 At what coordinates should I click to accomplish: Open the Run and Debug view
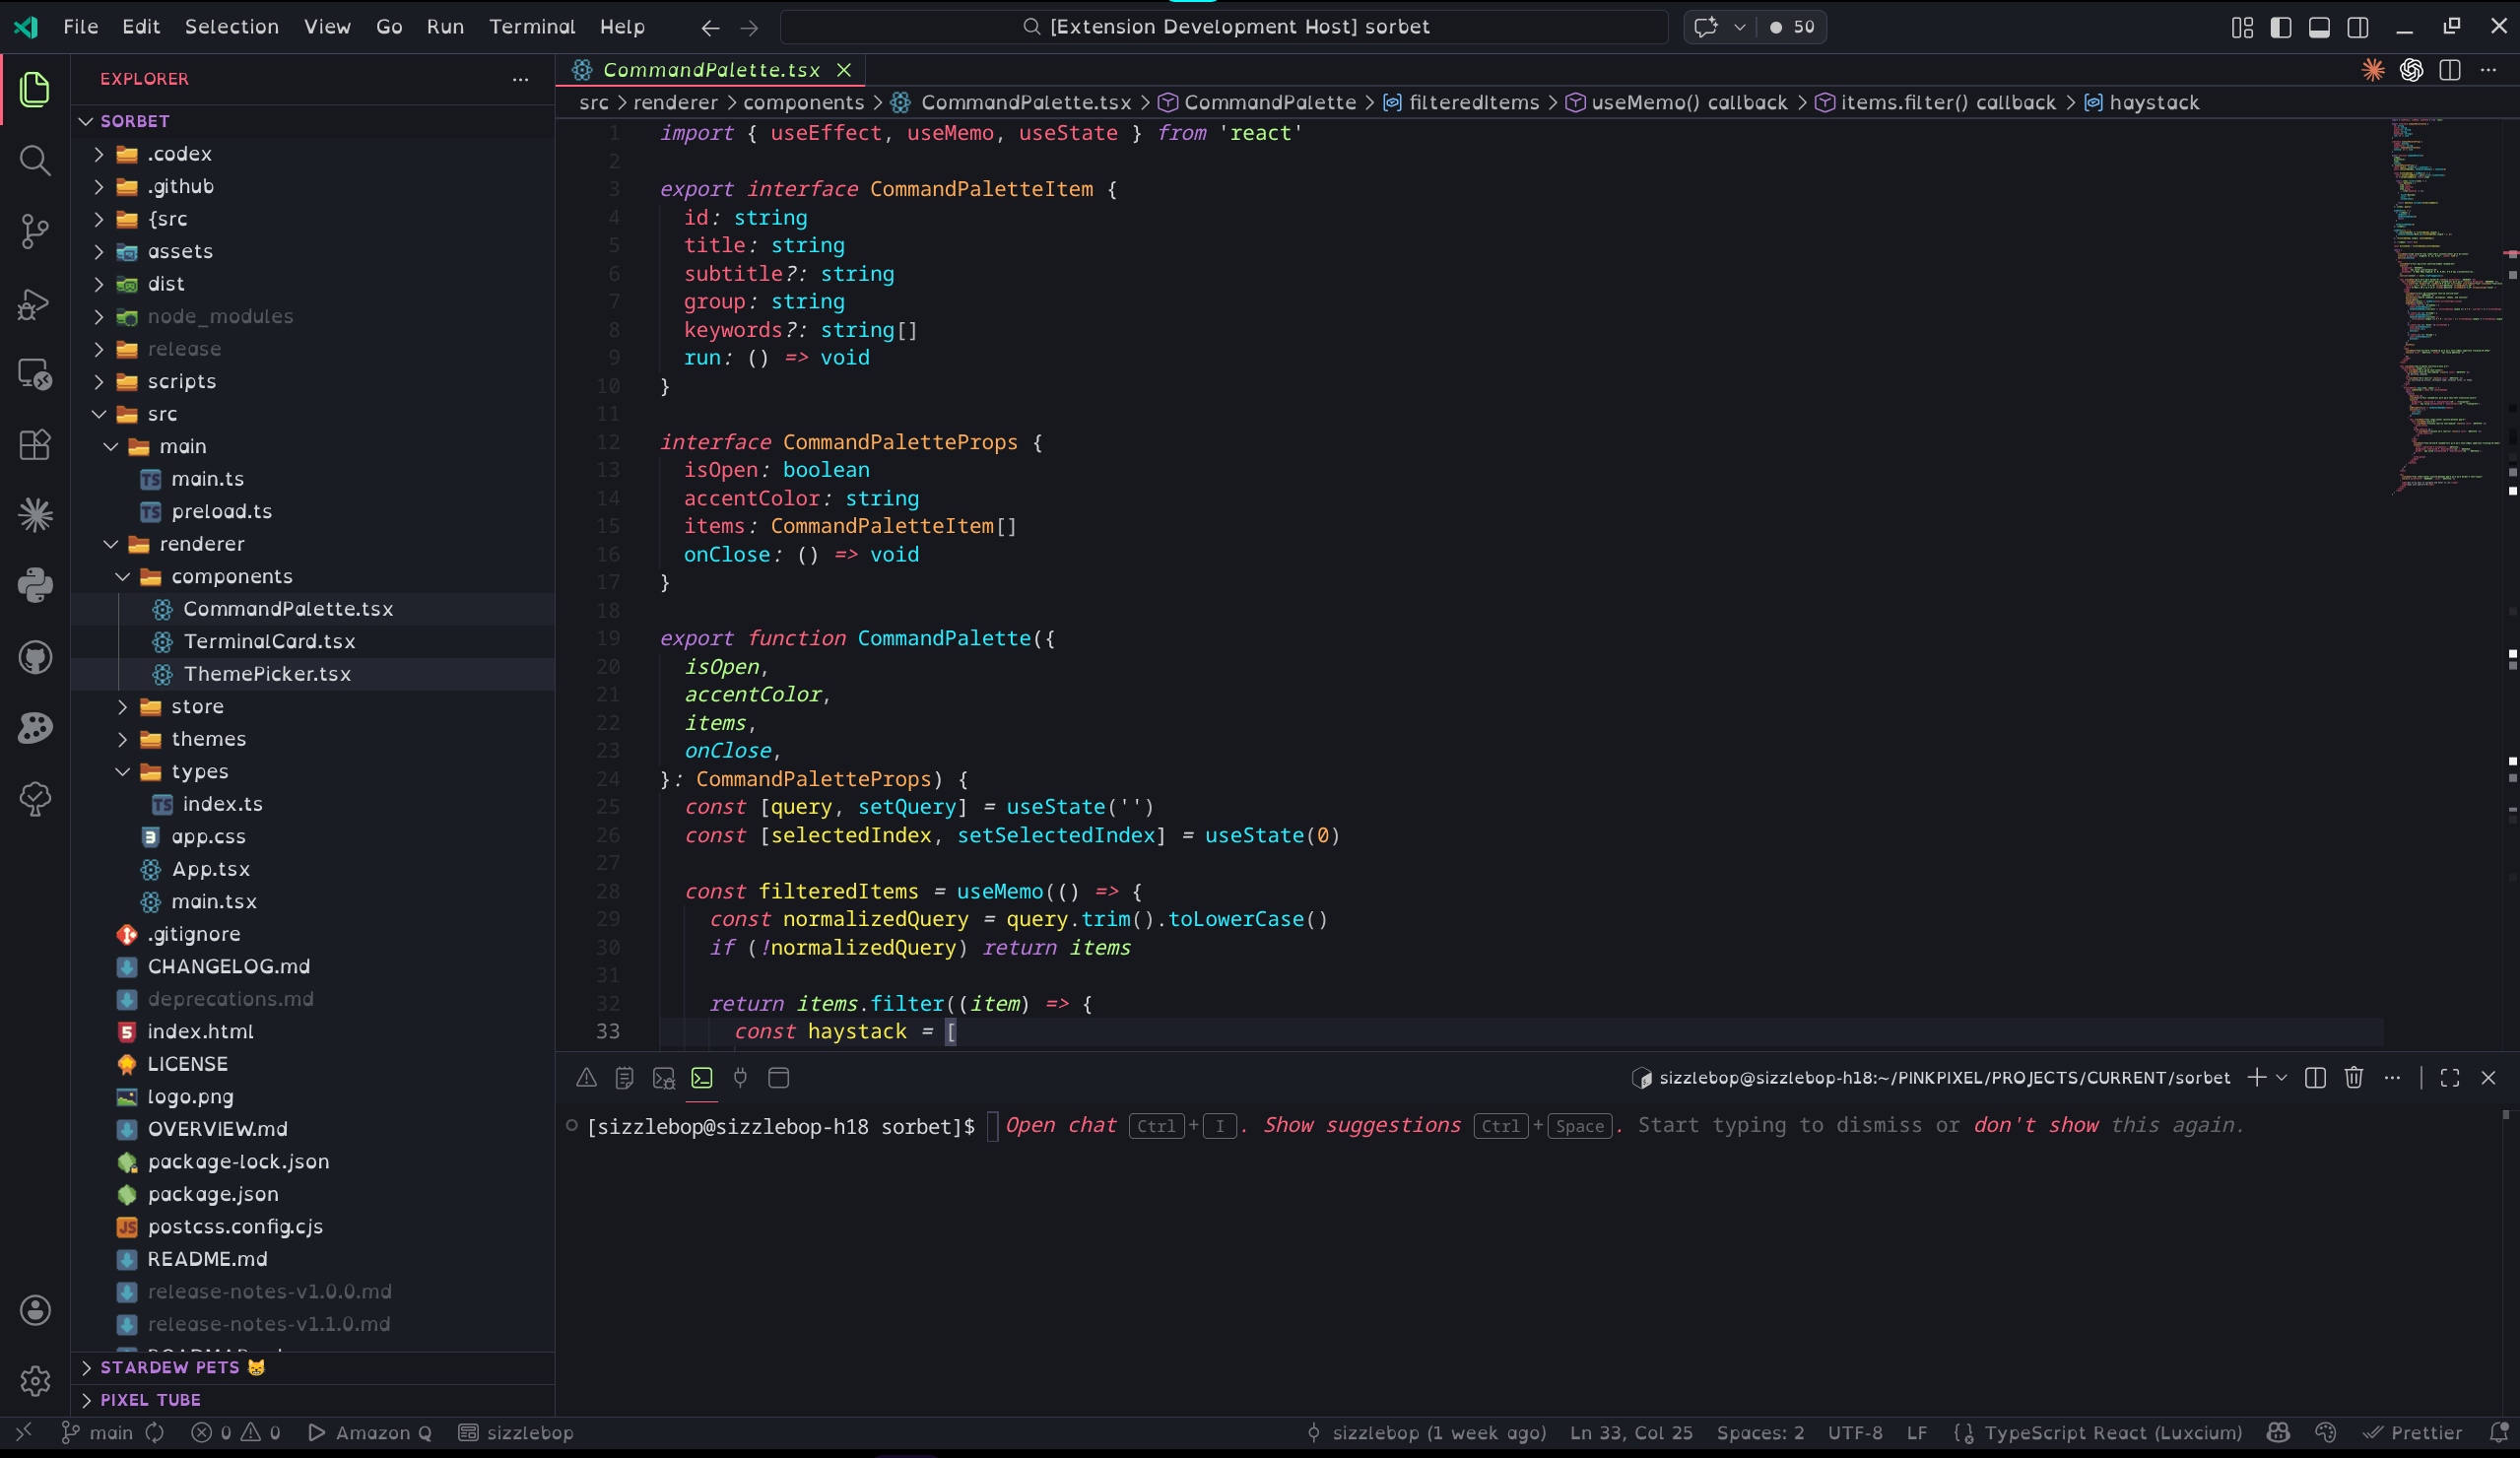pos(35,303)
